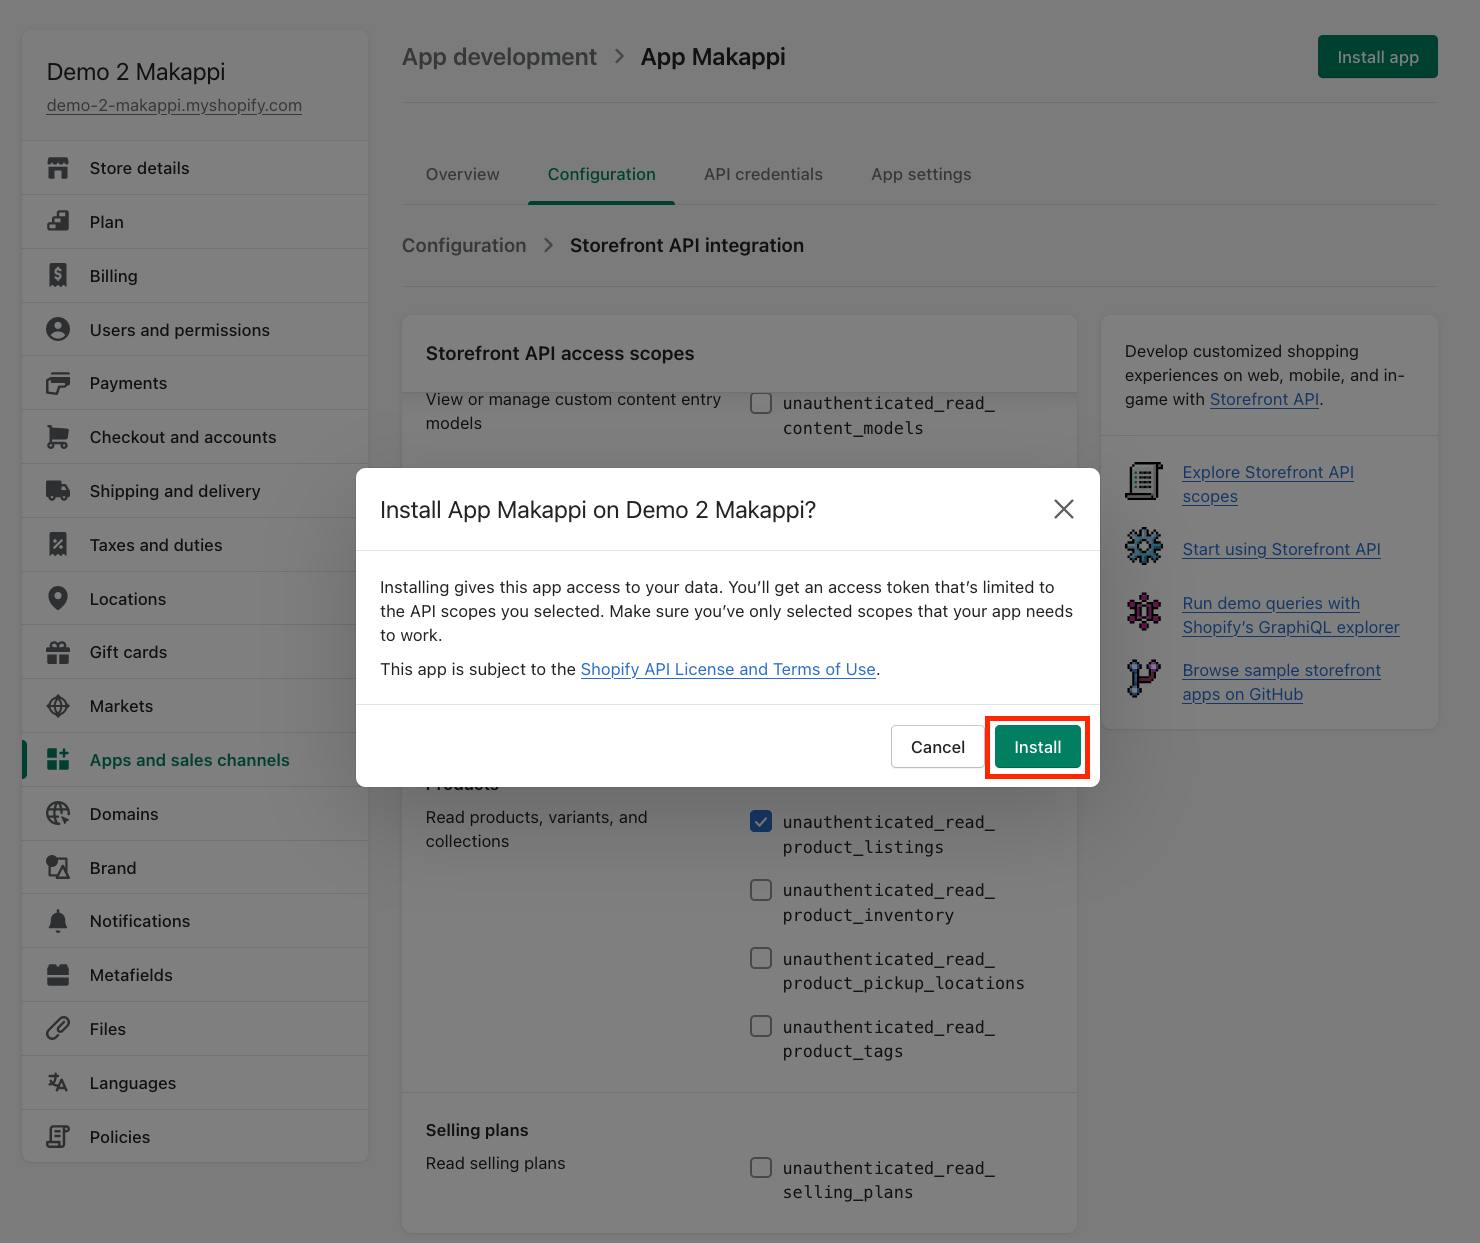Open Store details settings
Viewport: 1480px width, 1243px height.
pos(195,168)
